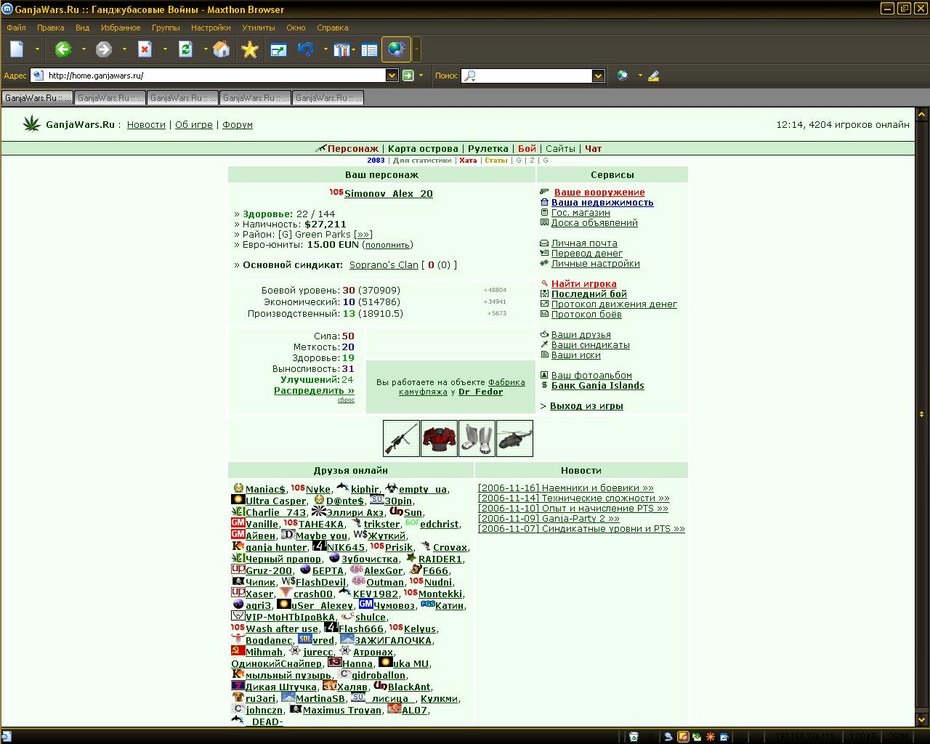Click into the Поиск search field
Screen dimensions: 930x744
tap(527, 75)
